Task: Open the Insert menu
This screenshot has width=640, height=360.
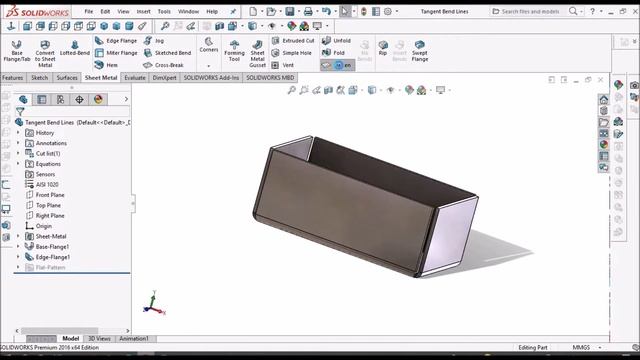Action: (x=143, y=11)
